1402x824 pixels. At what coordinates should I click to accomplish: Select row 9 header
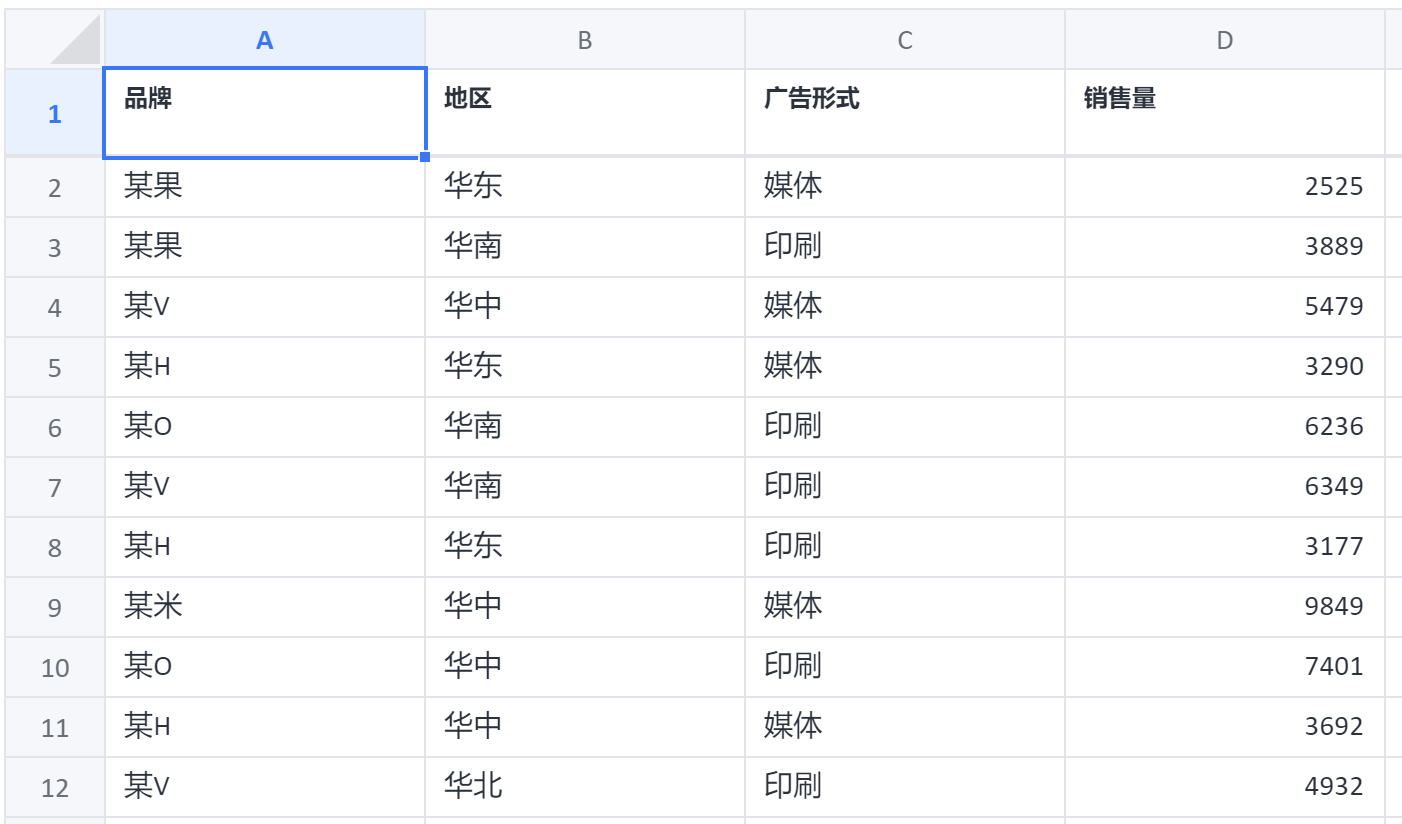54,607
